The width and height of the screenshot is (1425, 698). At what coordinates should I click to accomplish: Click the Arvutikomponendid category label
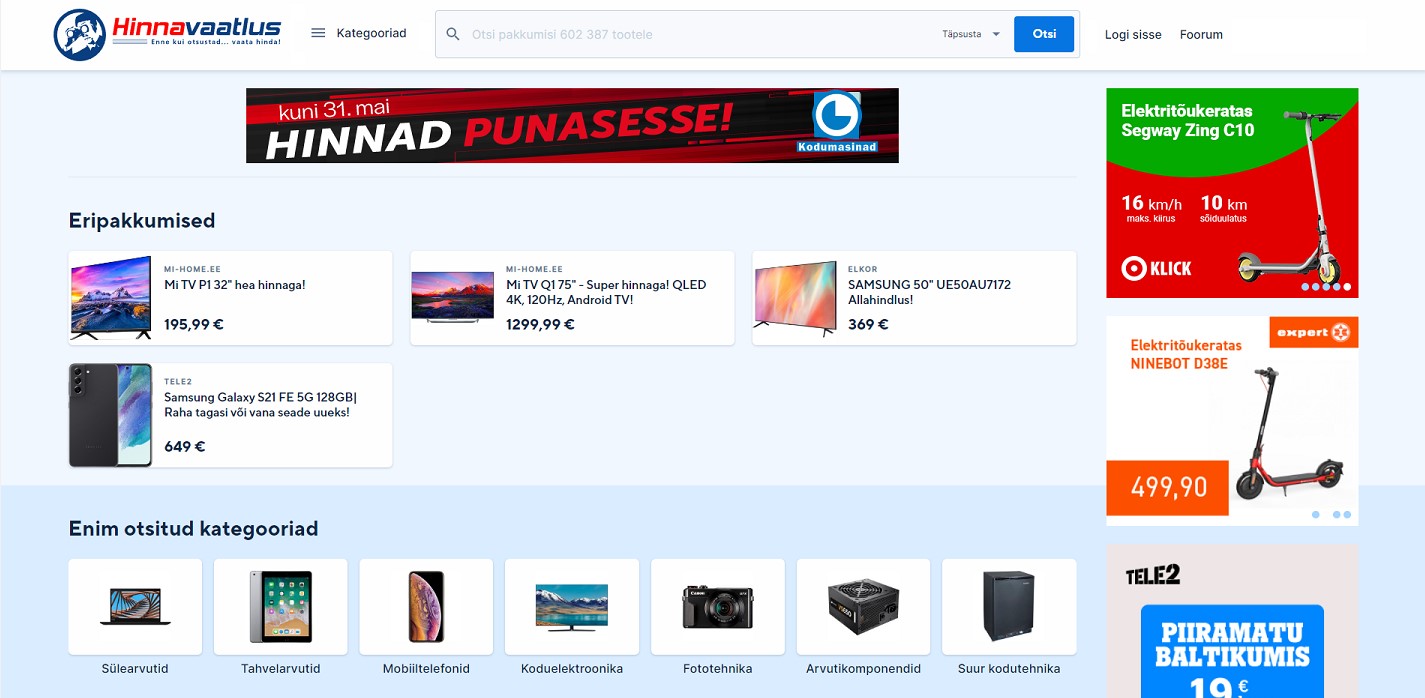click(x=863, y=669)
